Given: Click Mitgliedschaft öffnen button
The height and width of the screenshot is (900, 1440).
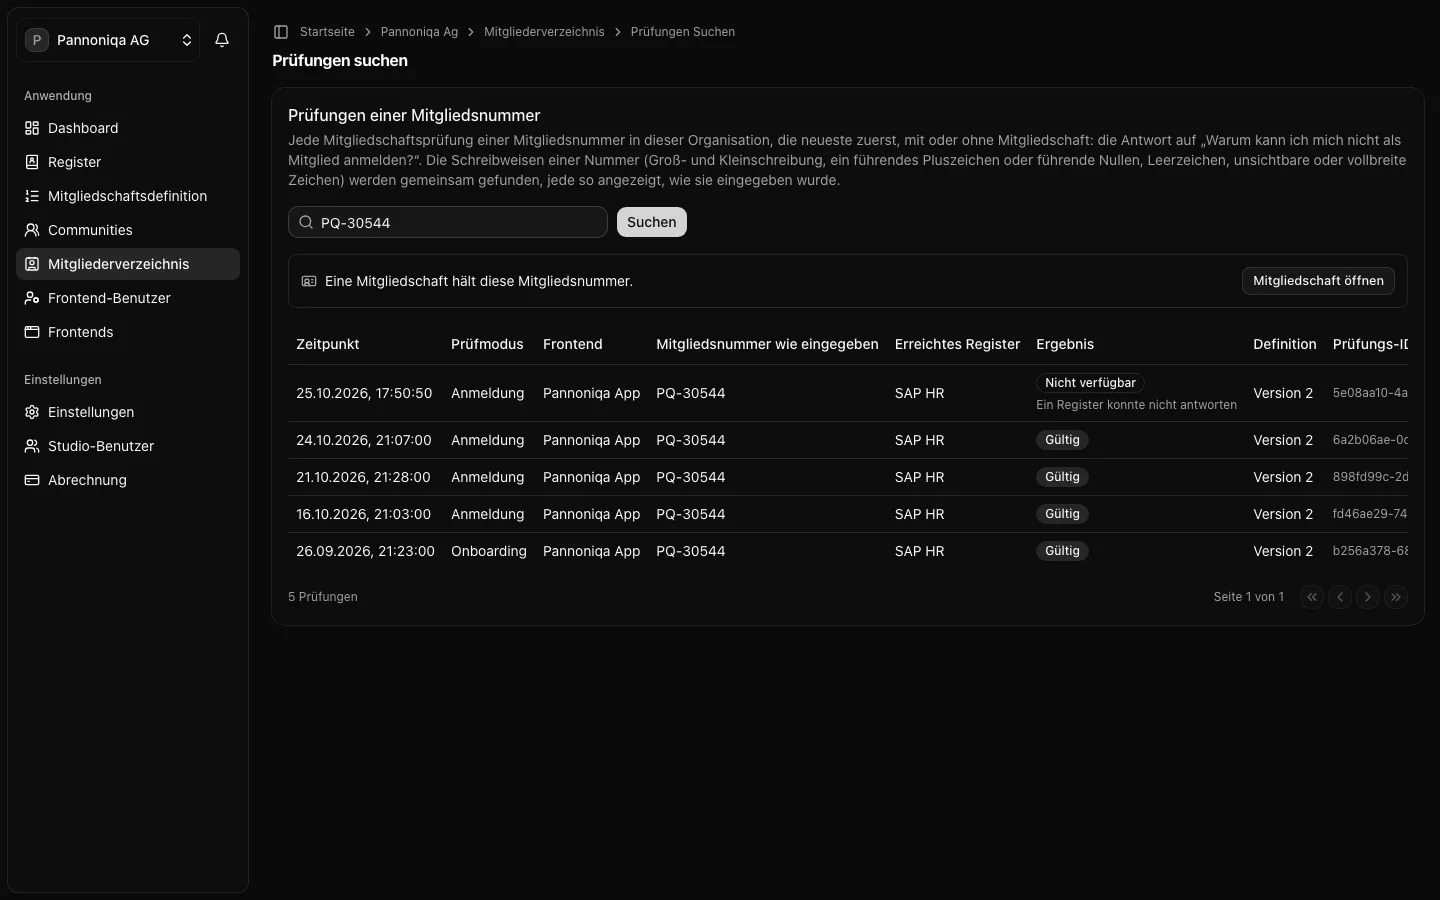Looking at the screenshot, I should 1318,281.
